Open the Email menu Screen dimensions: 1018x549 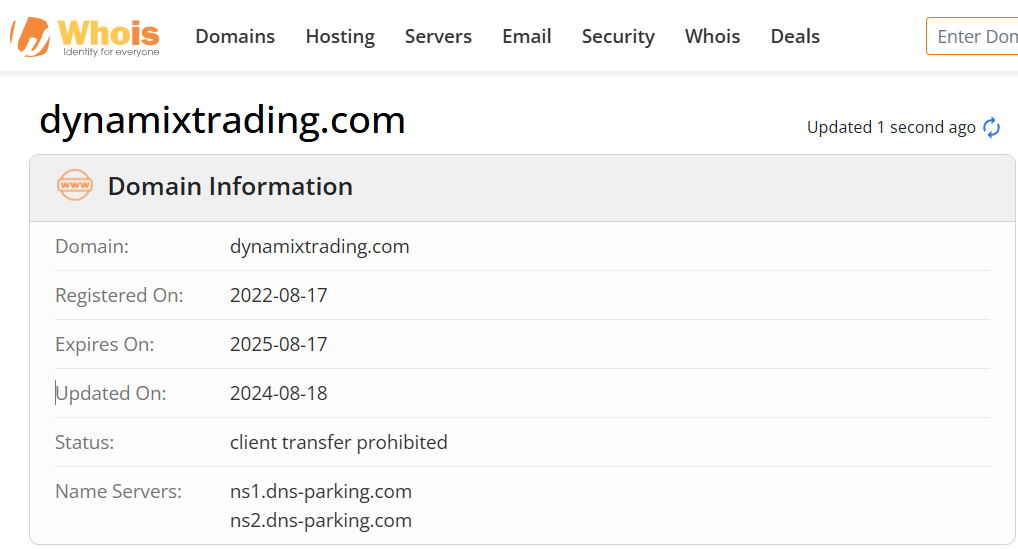(527, 36)
